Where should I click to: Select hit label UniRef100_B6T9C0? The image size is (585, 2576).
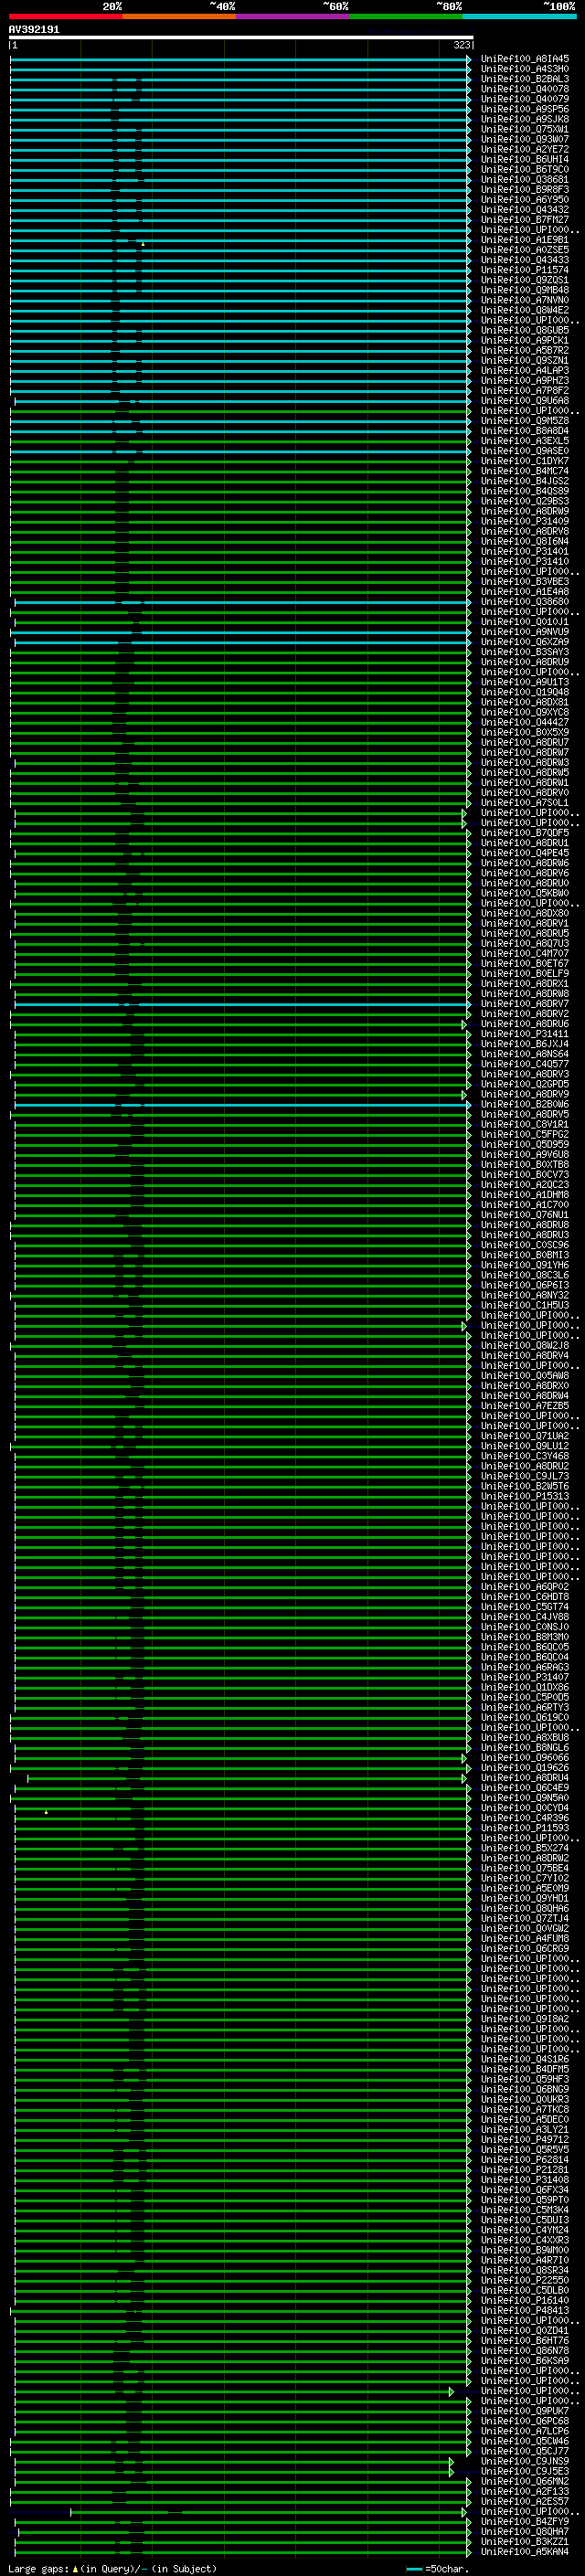point(524,169)
